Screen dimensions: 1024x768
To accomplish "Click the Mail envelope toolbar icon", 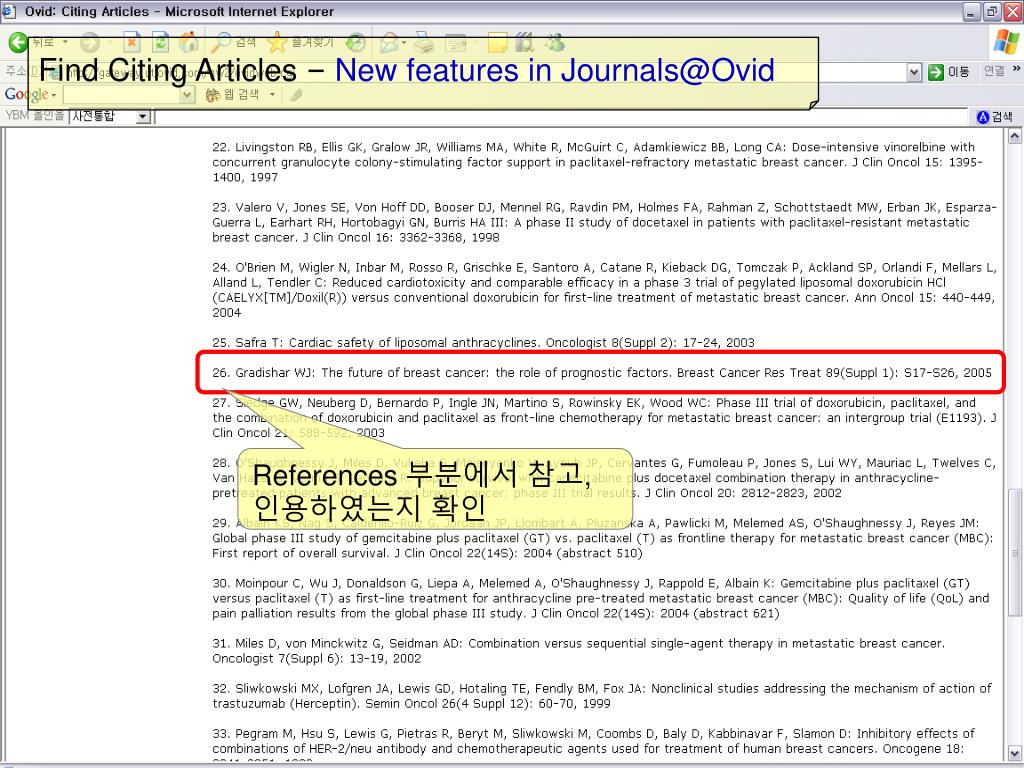I will point(389,43).
